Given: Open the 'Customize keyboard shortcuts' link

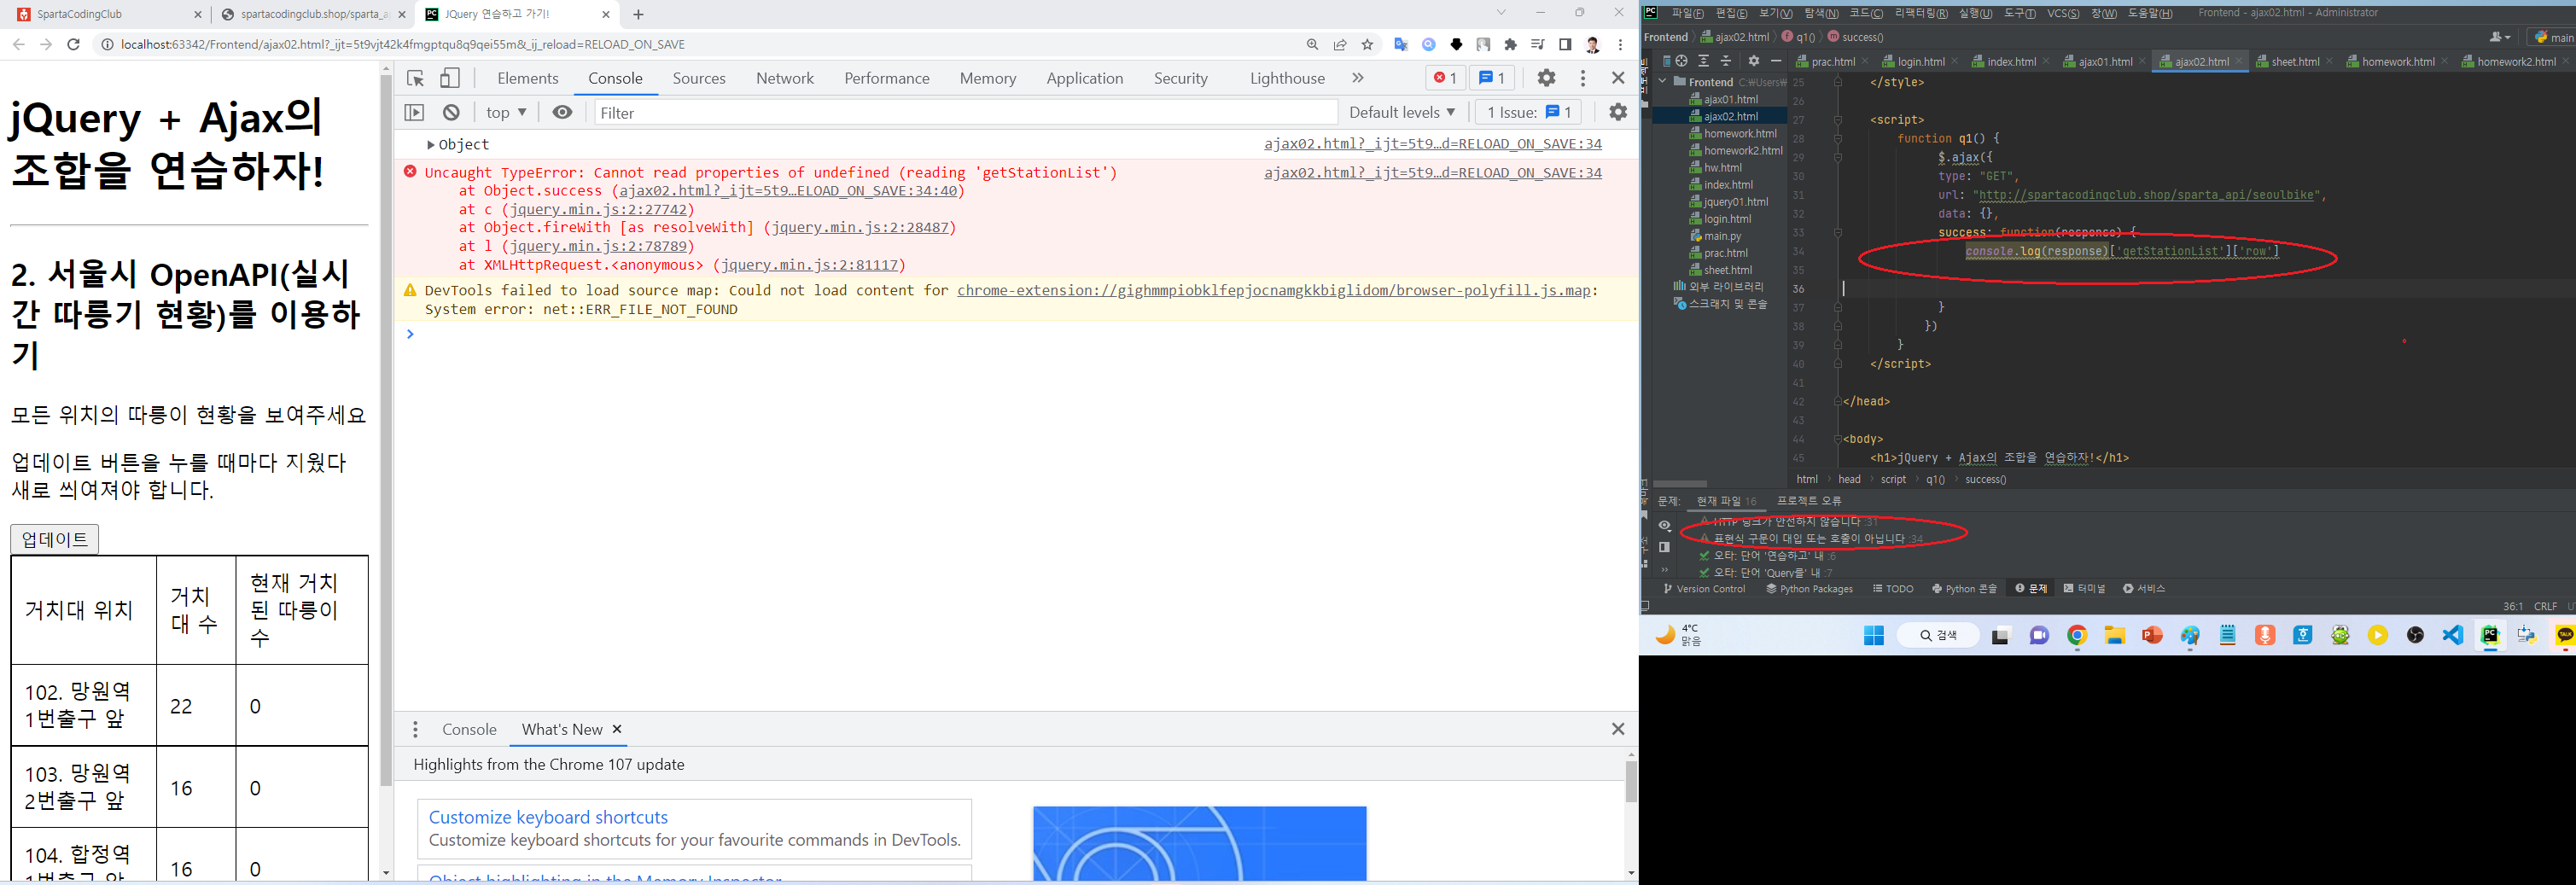Looking at the screenshot, I should tap(548, 817).
